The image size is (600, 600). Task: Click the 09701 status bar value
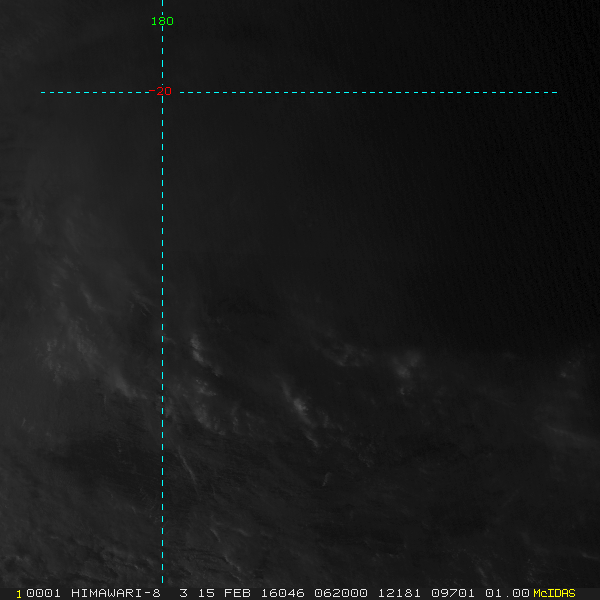[453, 593]
